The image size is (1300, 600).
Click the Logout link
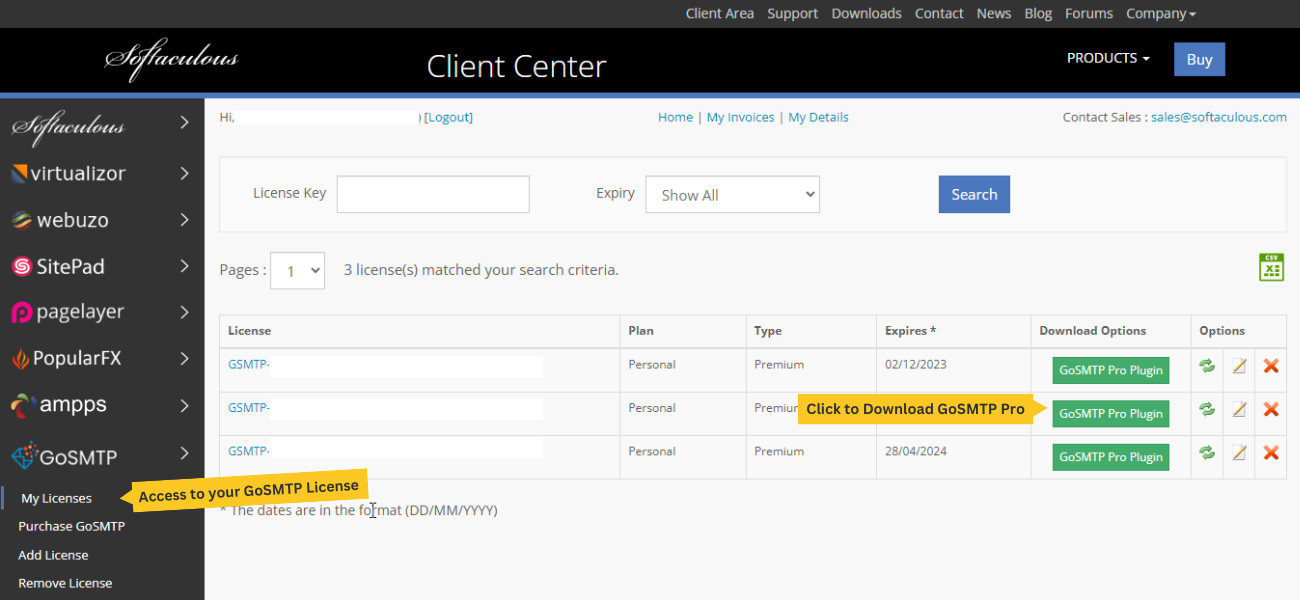pyautogui.click(x=448, y=117)
